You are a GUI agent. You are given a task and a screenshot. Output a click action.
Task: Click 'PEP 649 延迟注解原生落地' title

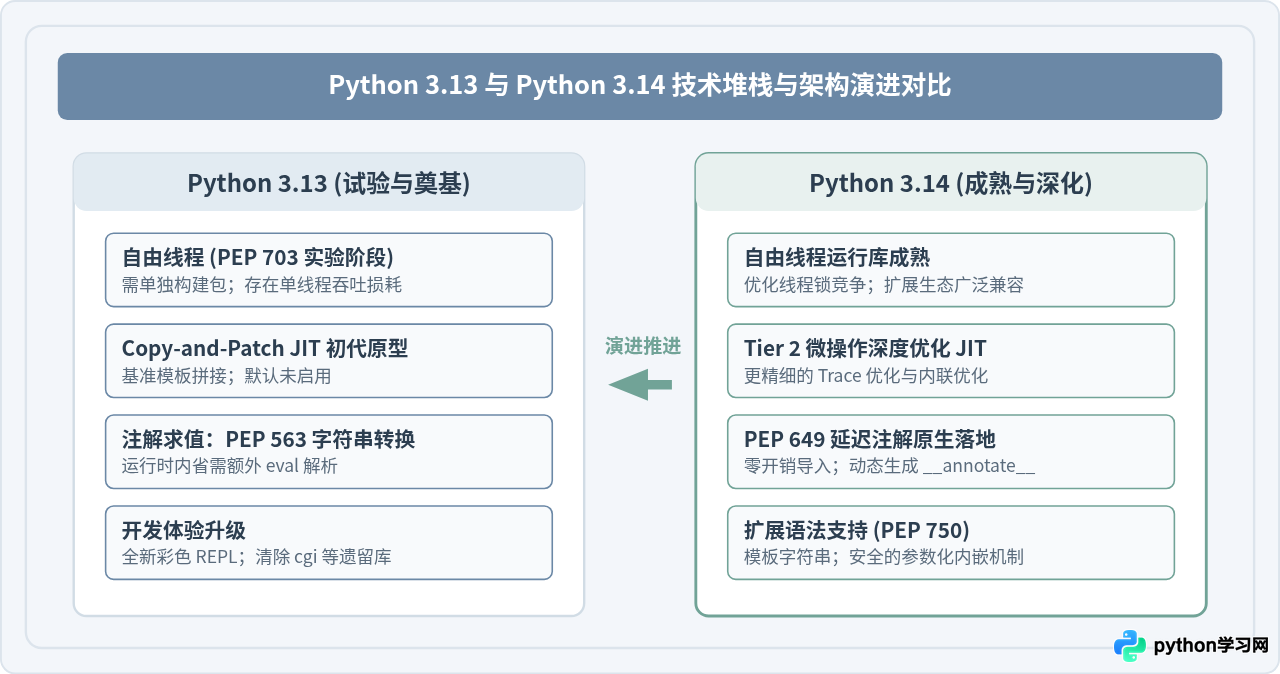tap(869, 439)
